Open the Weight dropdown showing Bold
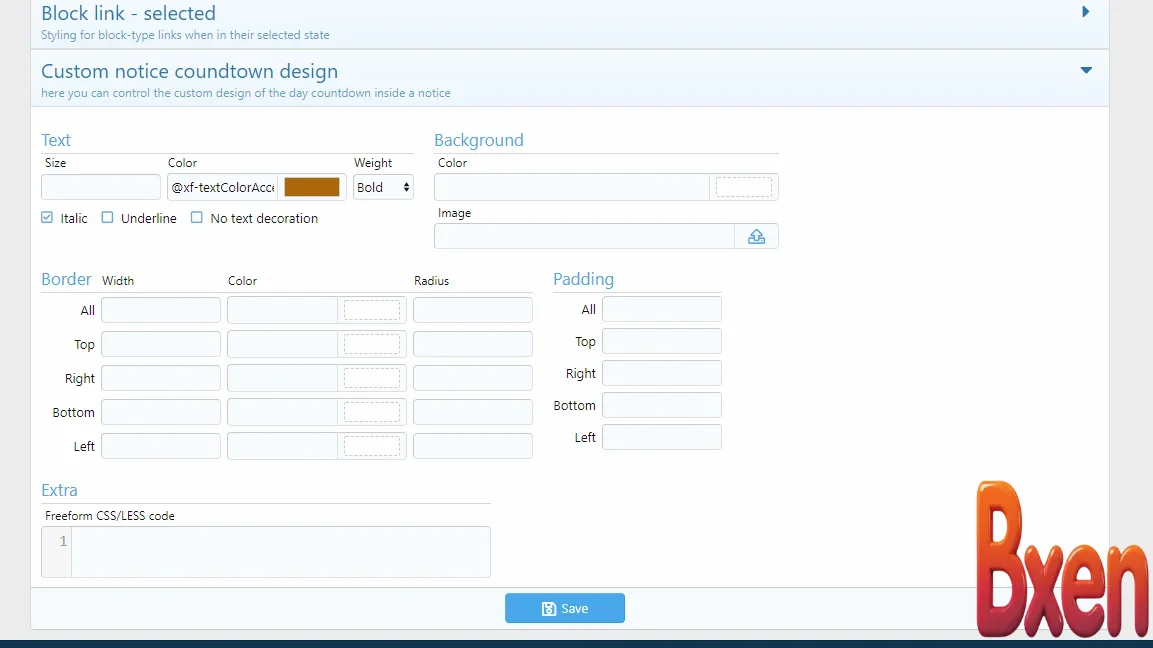 (383, 187)
